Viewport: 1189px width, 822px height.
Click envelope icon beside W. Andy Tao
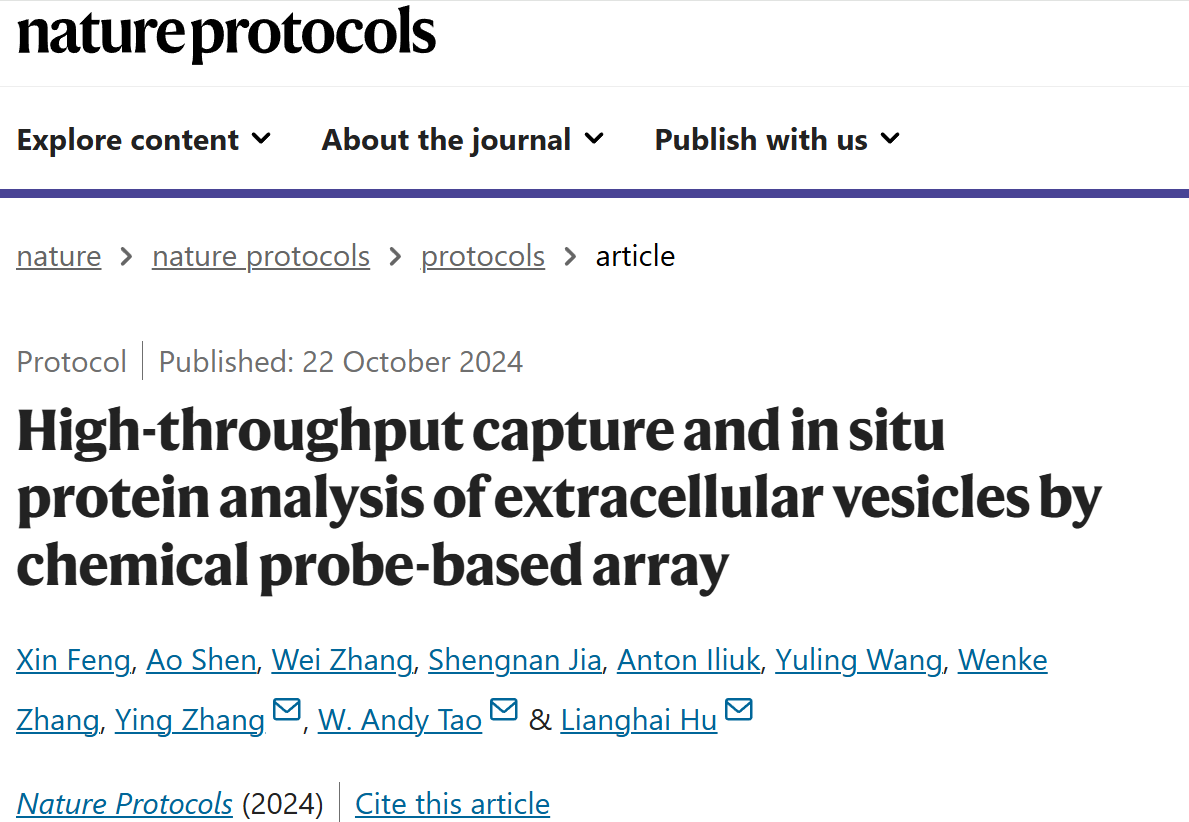coord(504,710)
